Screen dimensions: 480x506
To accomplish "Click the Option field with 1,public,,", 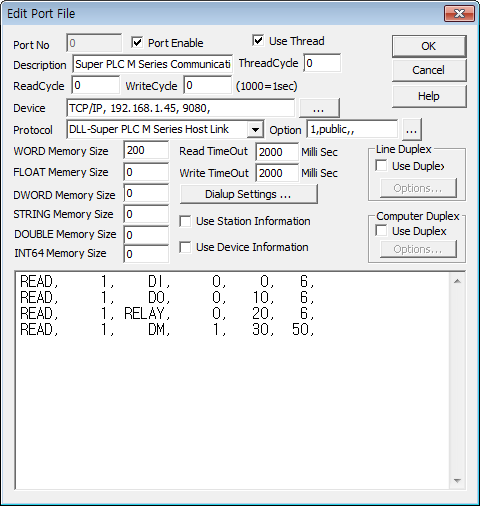I will [352, 129].
